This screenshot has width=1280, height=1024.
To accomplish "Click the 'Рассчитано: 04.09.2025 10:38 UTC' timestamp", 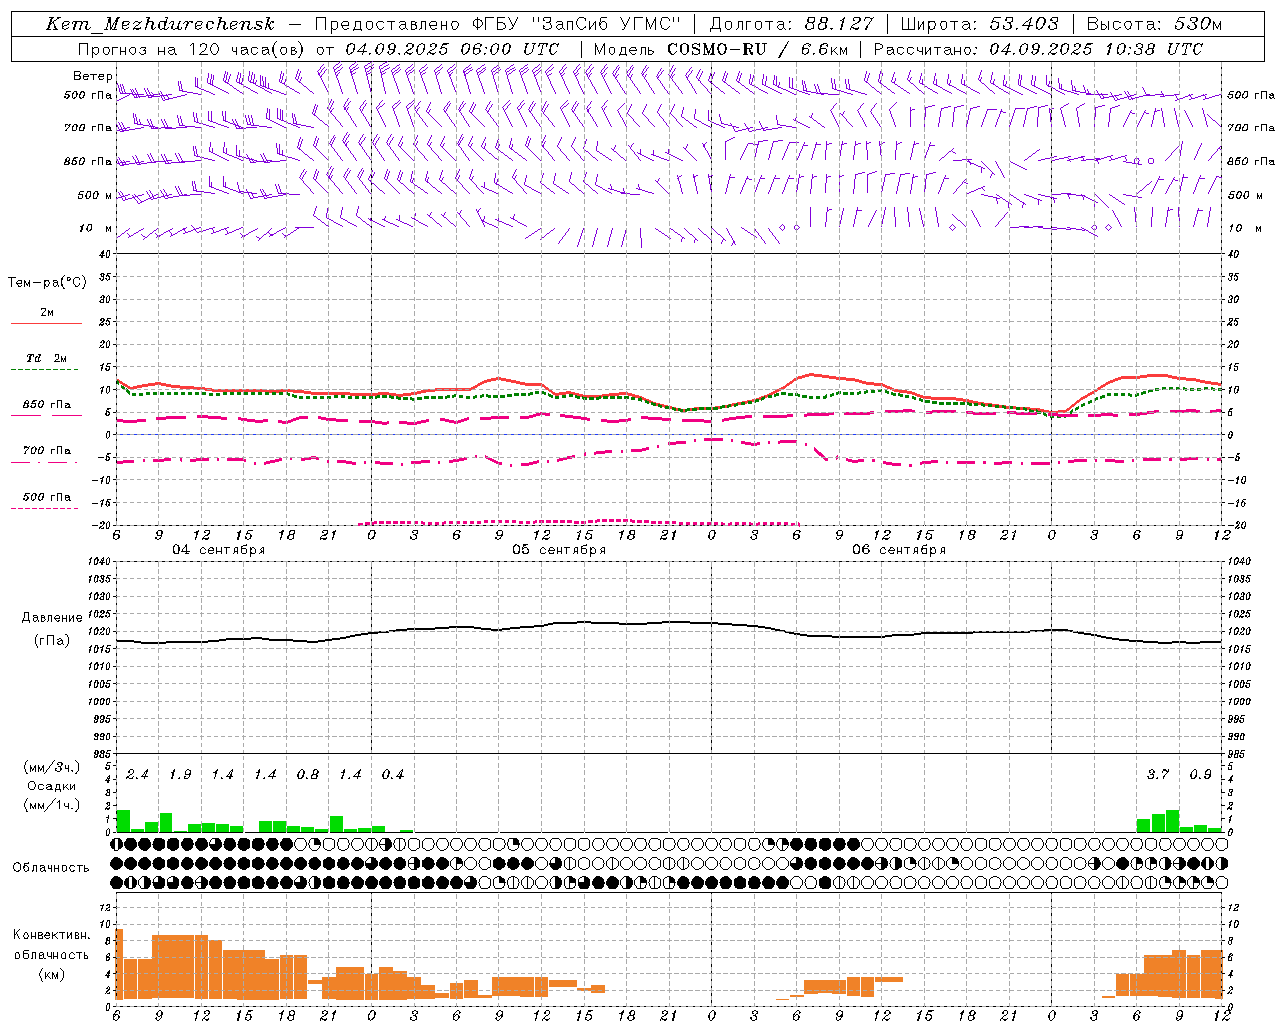I will 1038,48.
